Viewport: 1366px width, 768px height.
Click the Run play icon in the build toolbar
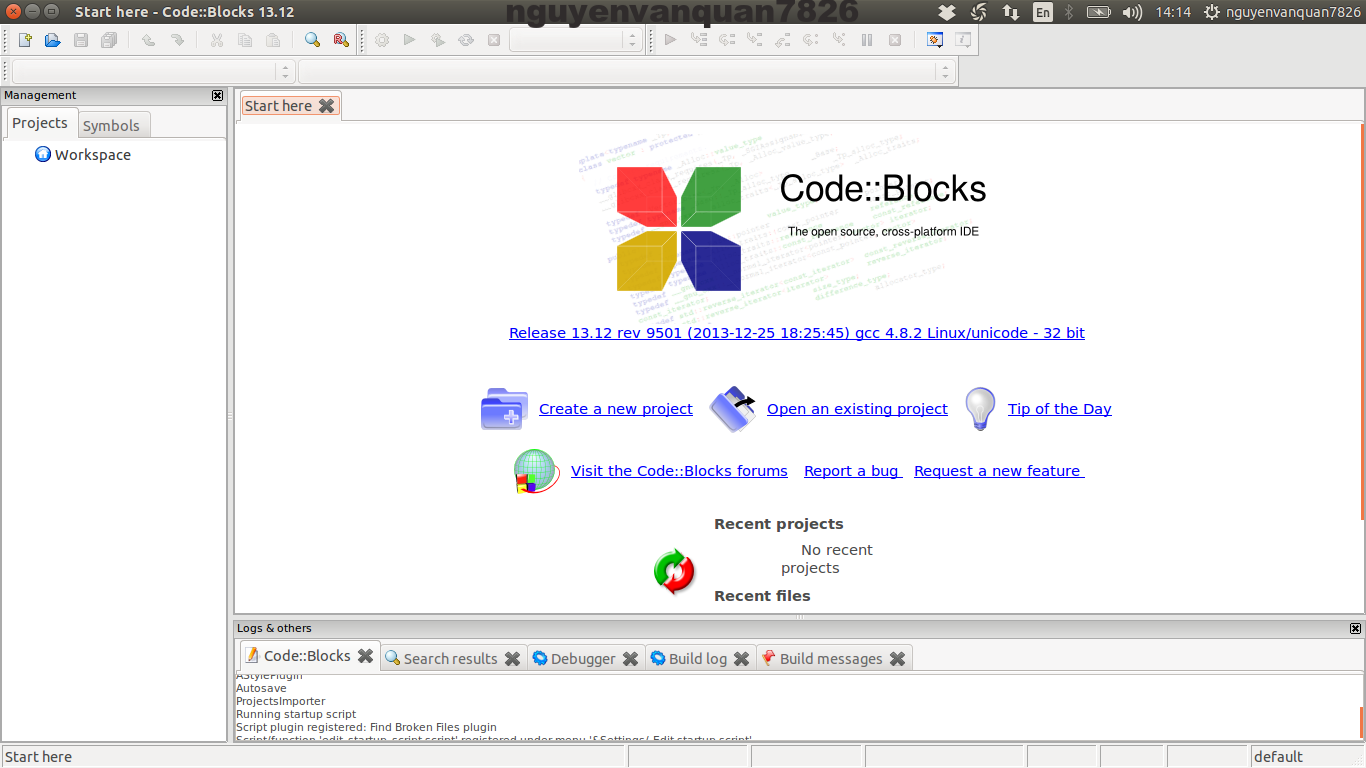pyautogui.click(x=409, y=40)
